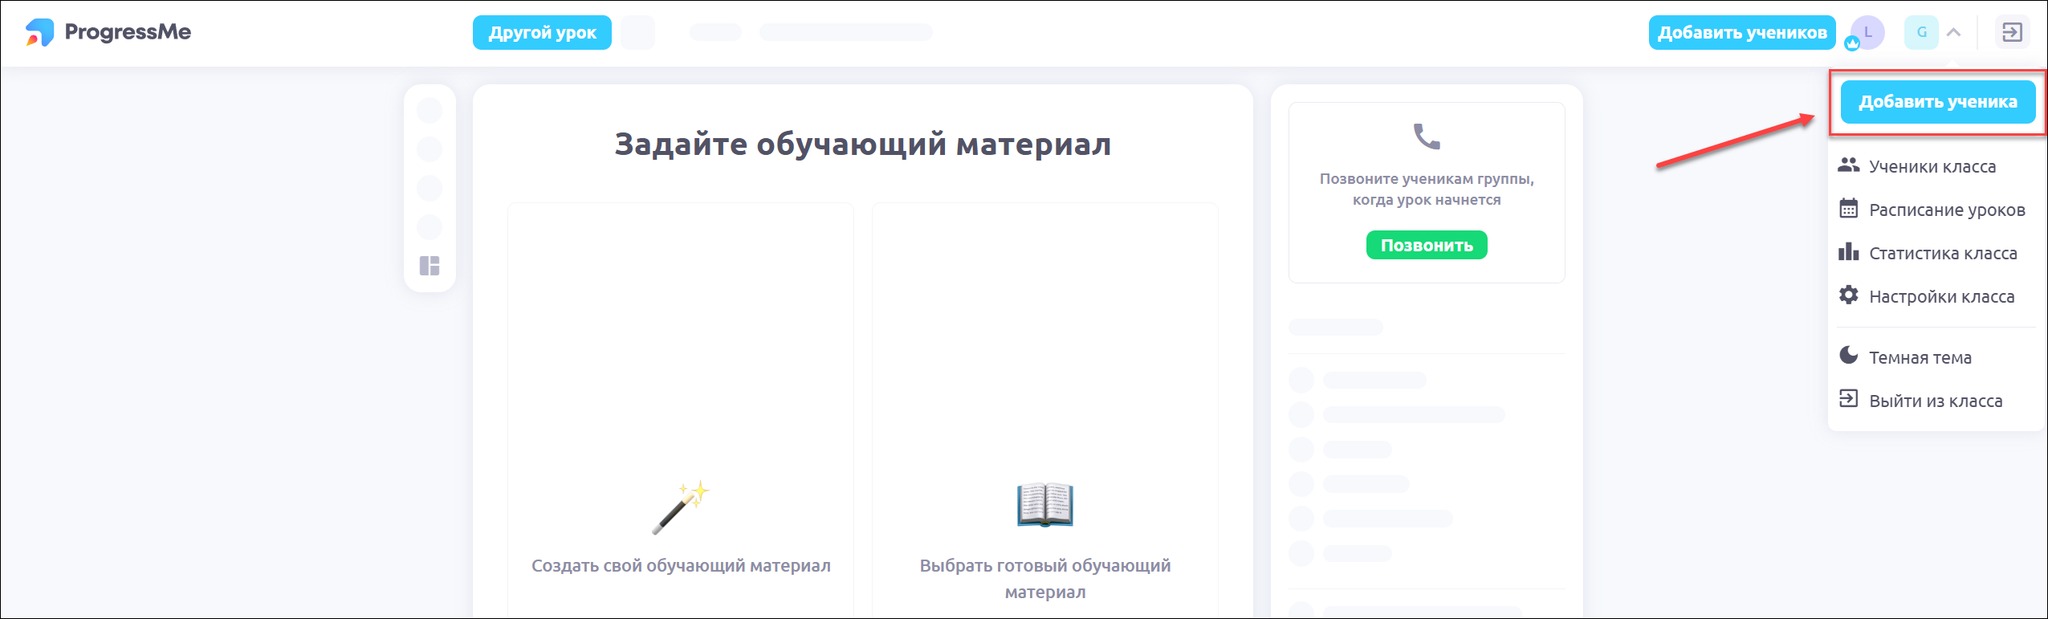
Task: Click the open book ready-material icon
Action: (1044, 505)
